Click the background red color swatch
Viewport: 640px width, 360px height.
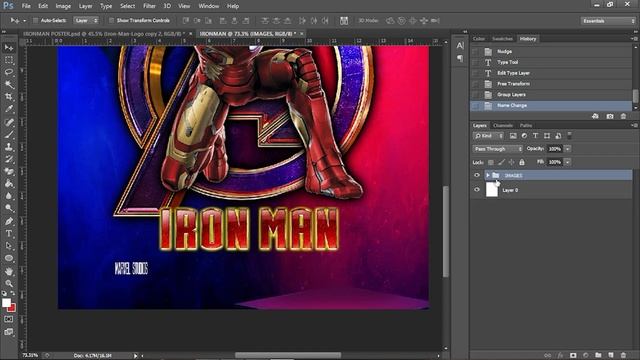[x=12, y=308]
